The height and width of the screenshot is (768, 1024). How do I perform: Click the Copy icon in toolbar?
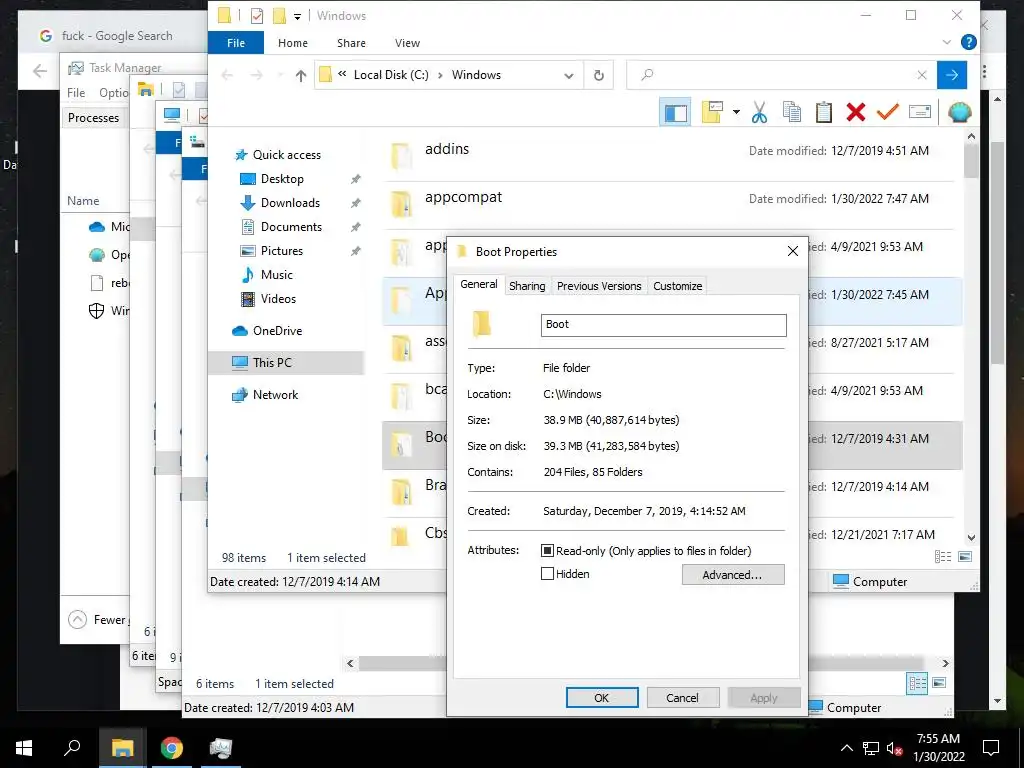tap(792, 112)
